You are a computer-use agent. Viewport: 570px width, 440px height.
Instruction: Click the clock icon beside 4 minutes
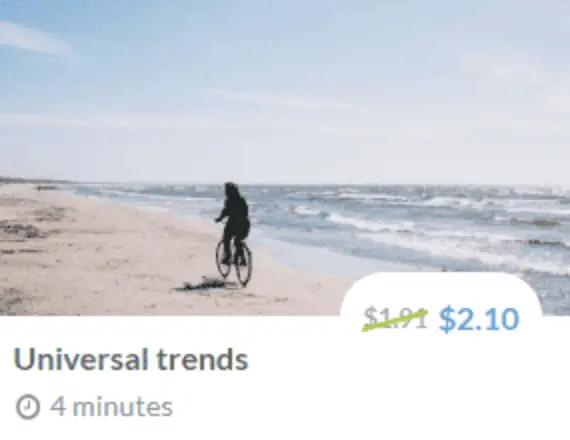point(28,408)
